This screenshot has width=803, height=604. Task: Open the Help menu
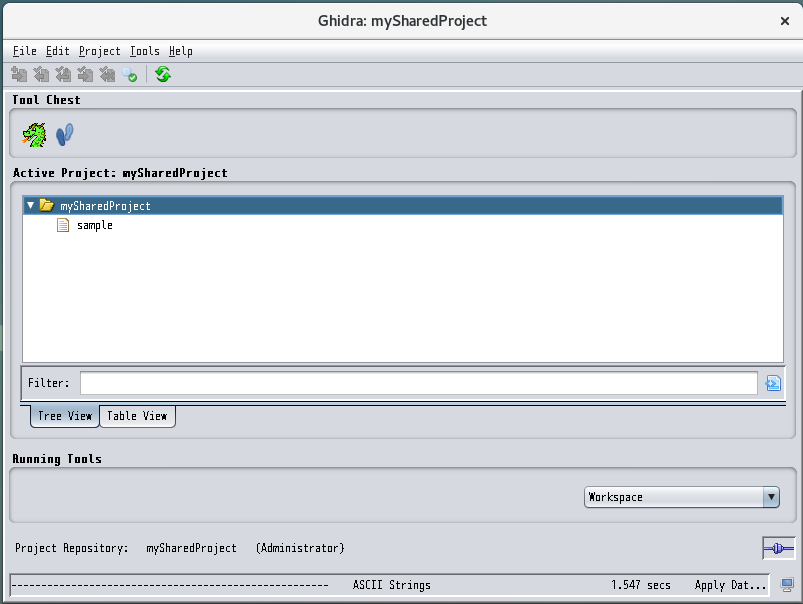pyautogui.click(x=181, y=51)
